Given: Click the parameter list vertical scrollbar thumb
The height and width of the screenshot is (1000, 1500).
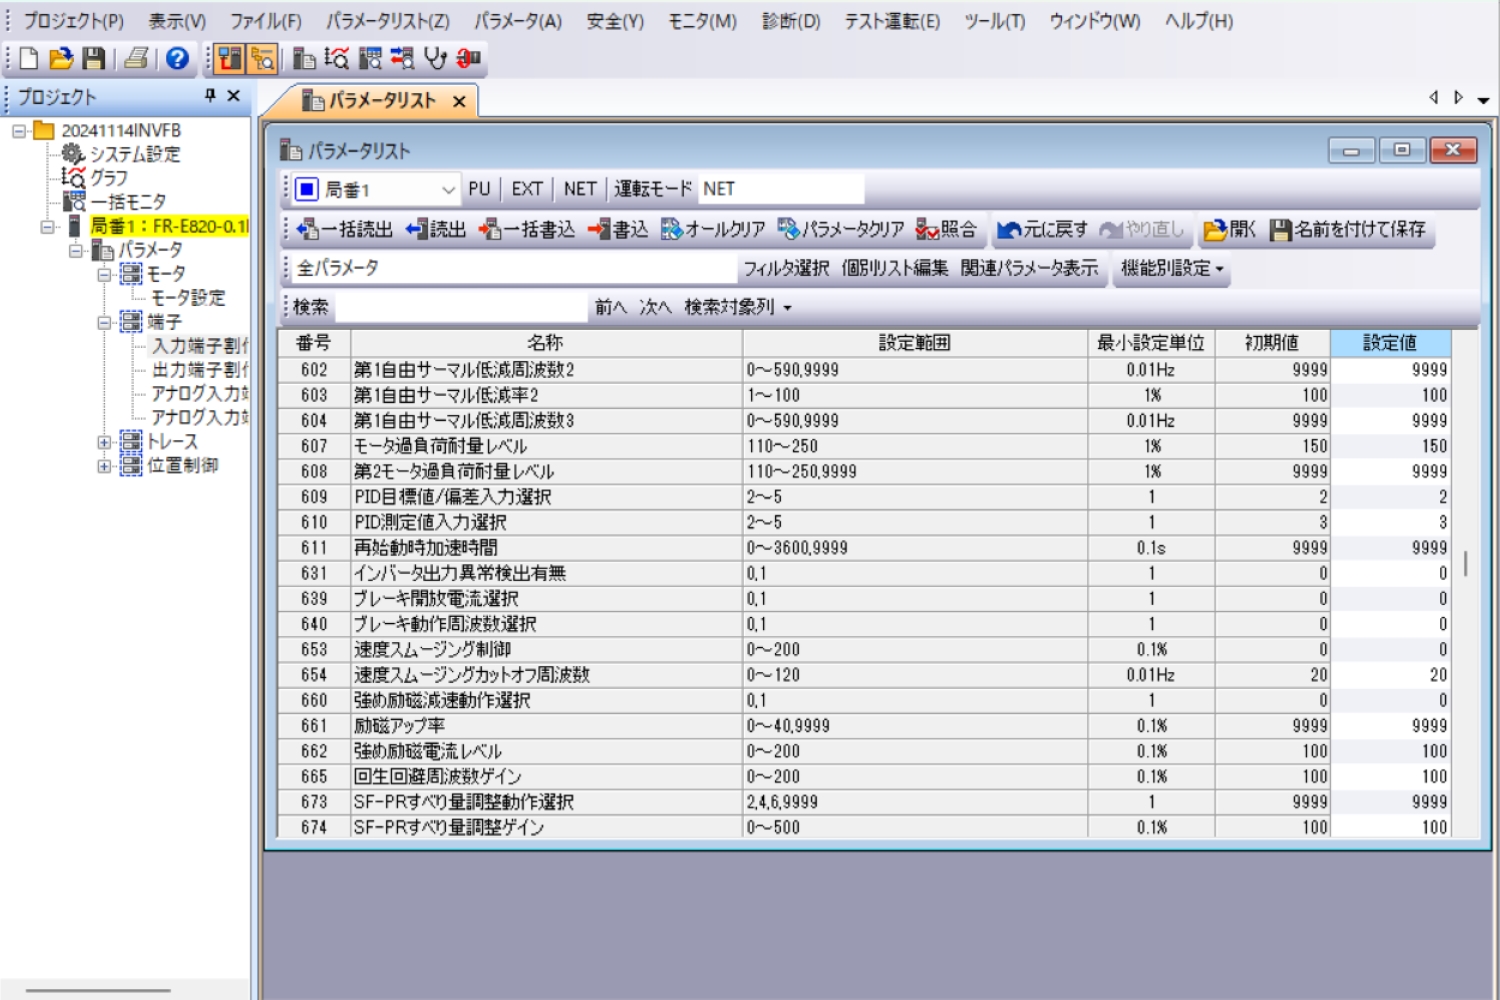Looking at the screenshot, I should coord(1465,563).
